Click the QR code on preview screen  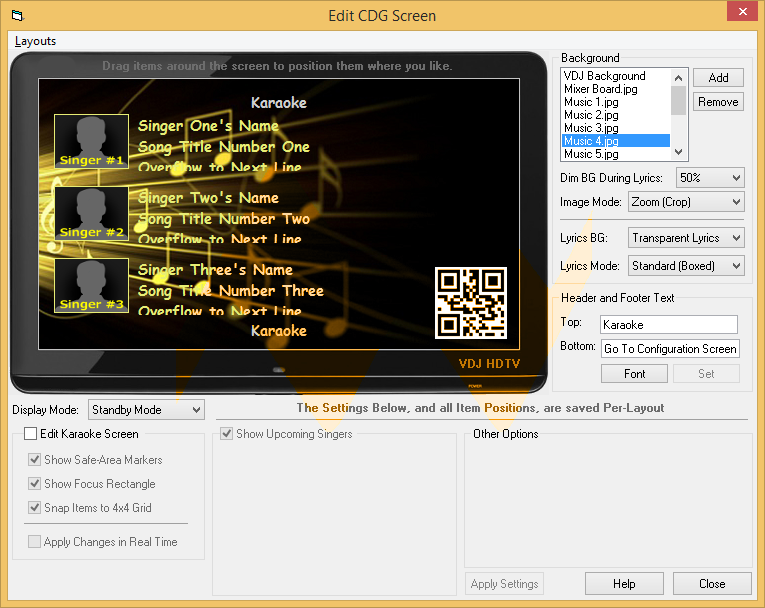[x=471, y=303]
